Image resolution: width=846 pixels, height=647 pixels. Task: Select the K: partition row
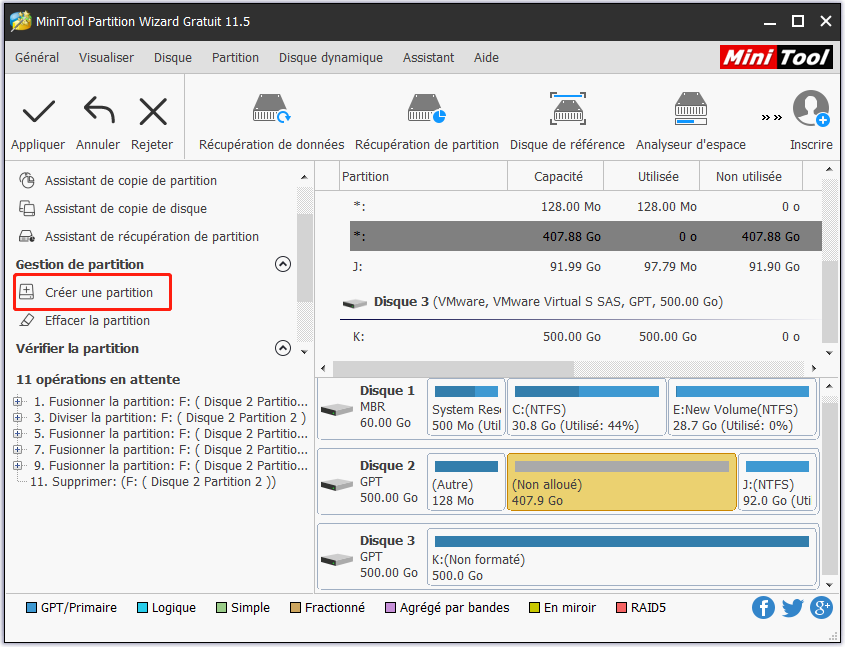tap(585, 337)
